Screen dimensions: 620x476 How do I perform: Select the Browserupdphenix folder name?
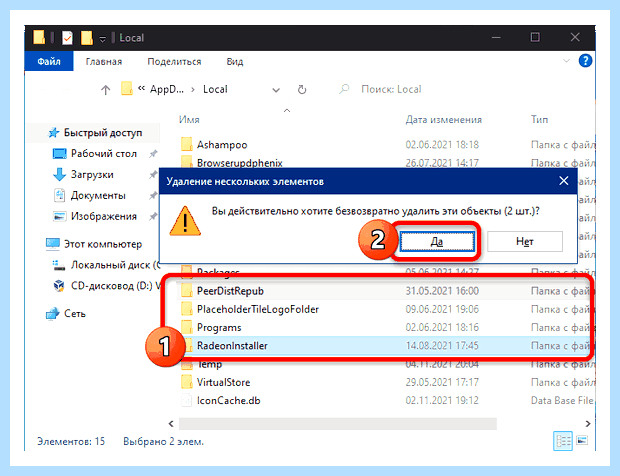click(x=240, y=163)
